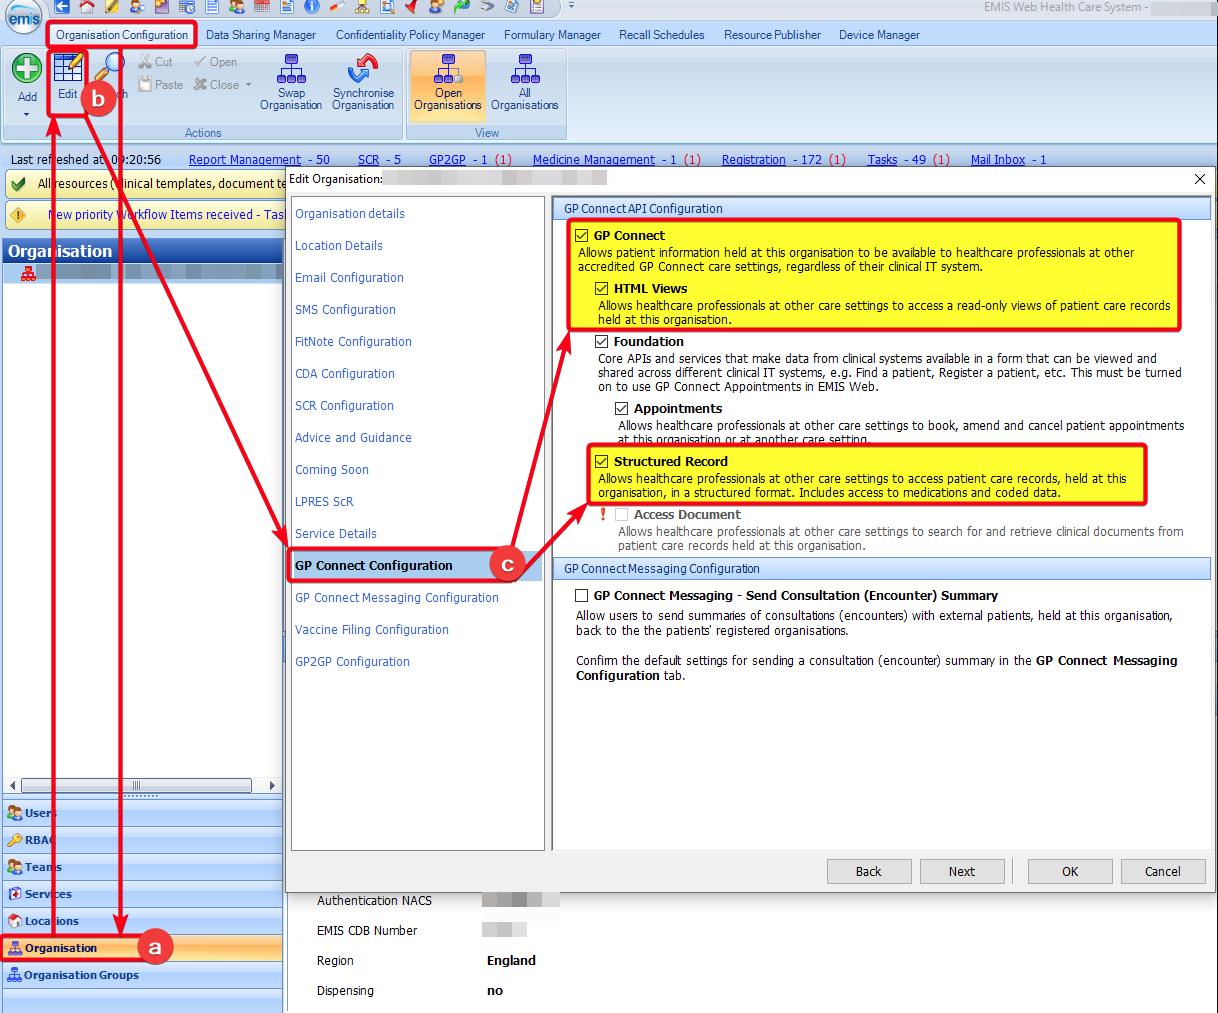Select SCR Configuration in the dialog list
Image resolution: width=1218 pixels, height=1013 pixels.
344,406
